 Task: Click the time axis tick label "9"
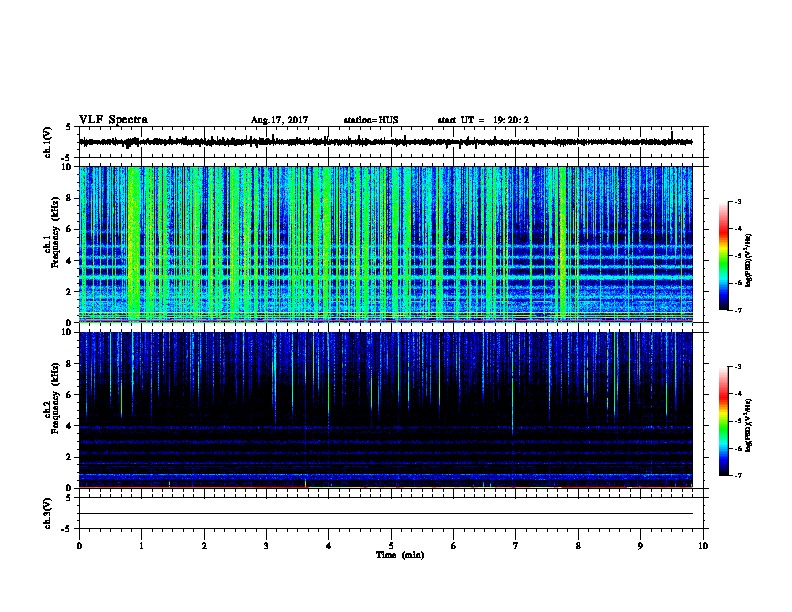640,546
